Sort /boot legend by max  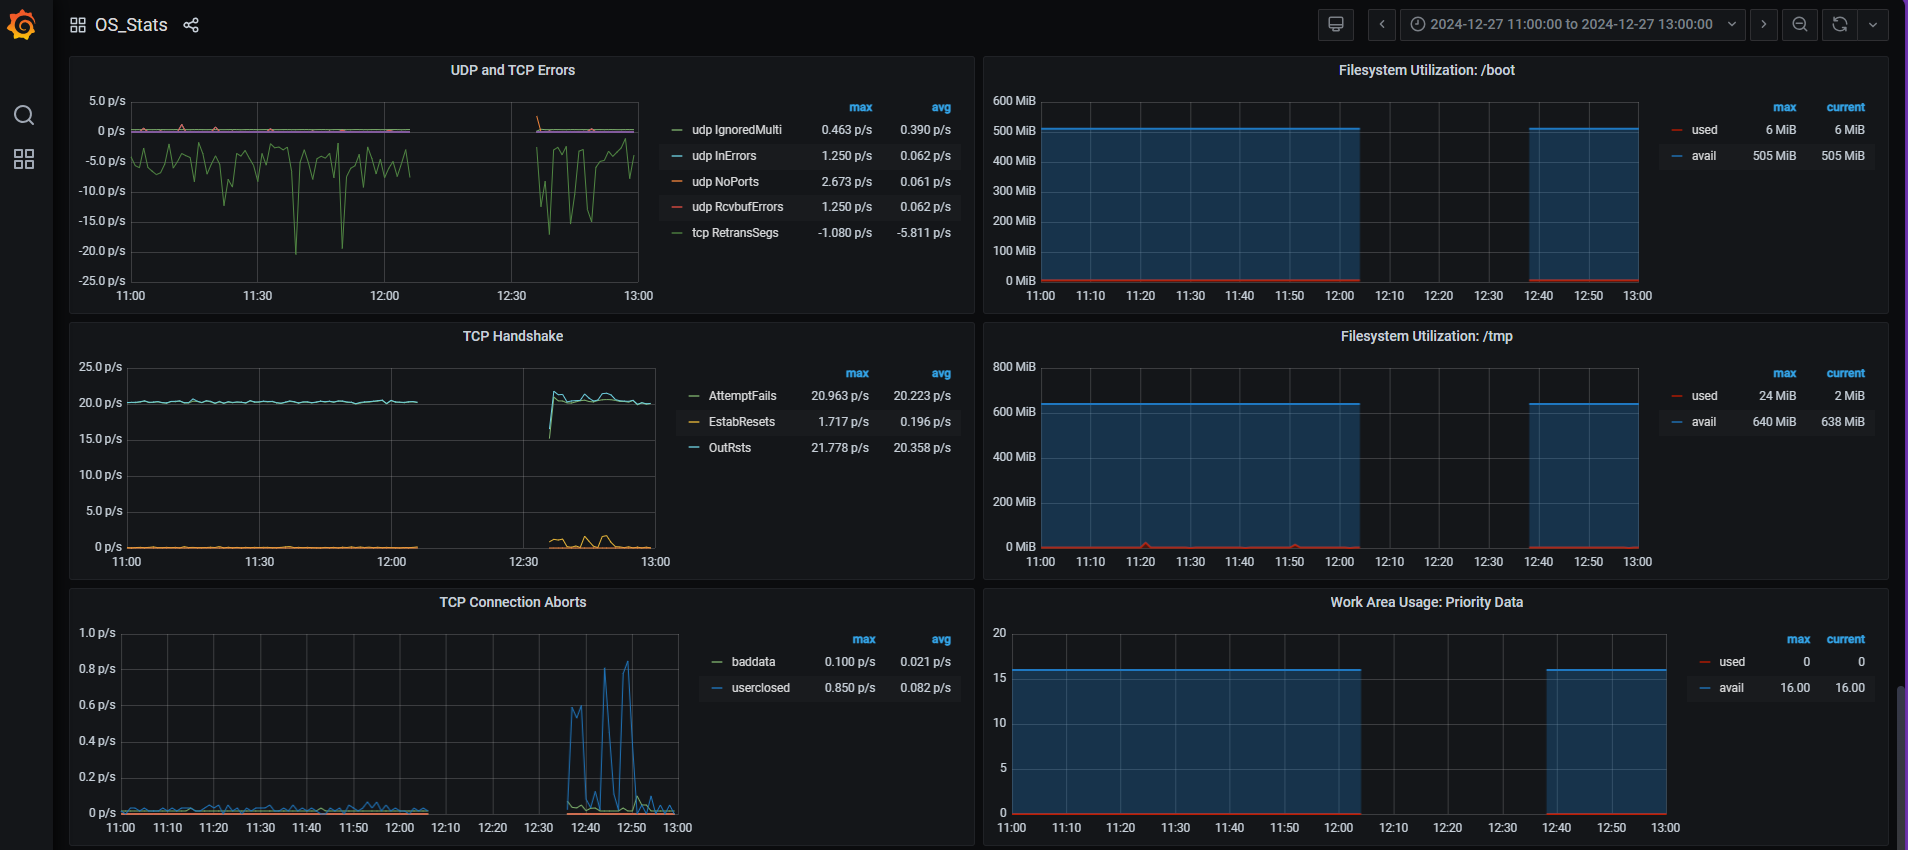pyautogui.click(x=1785, y=107)
